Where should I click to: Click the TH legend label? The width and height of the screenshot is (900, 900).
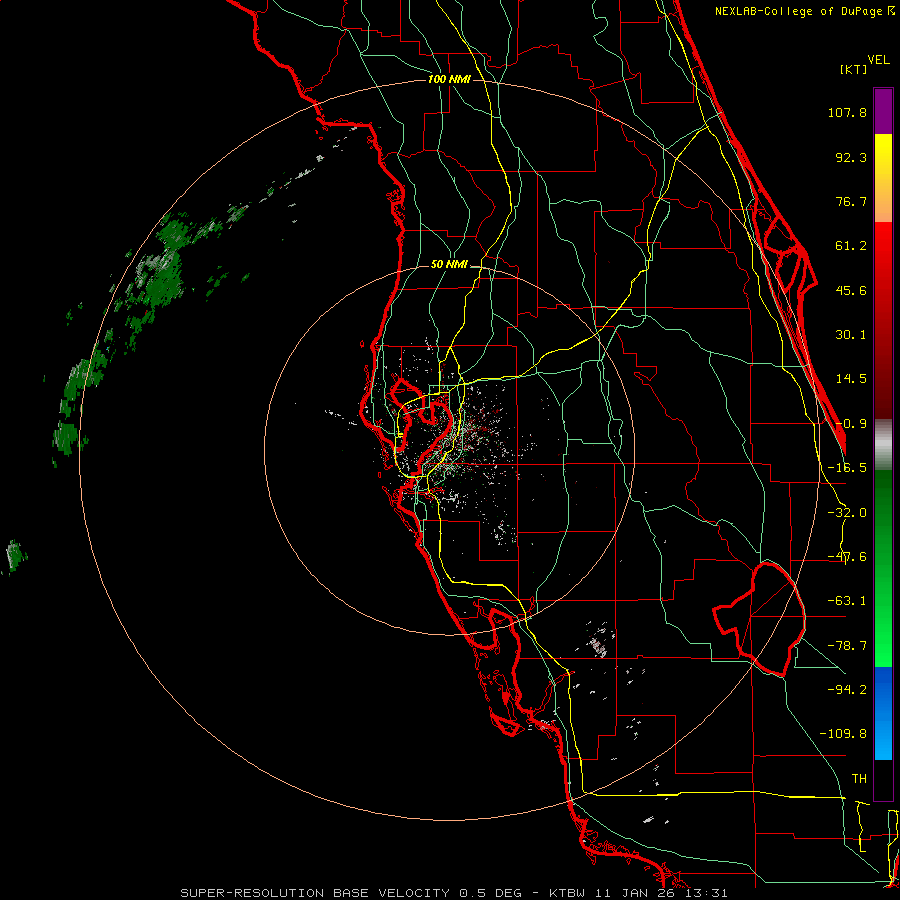pyautogui.click(x=859, y=779)
